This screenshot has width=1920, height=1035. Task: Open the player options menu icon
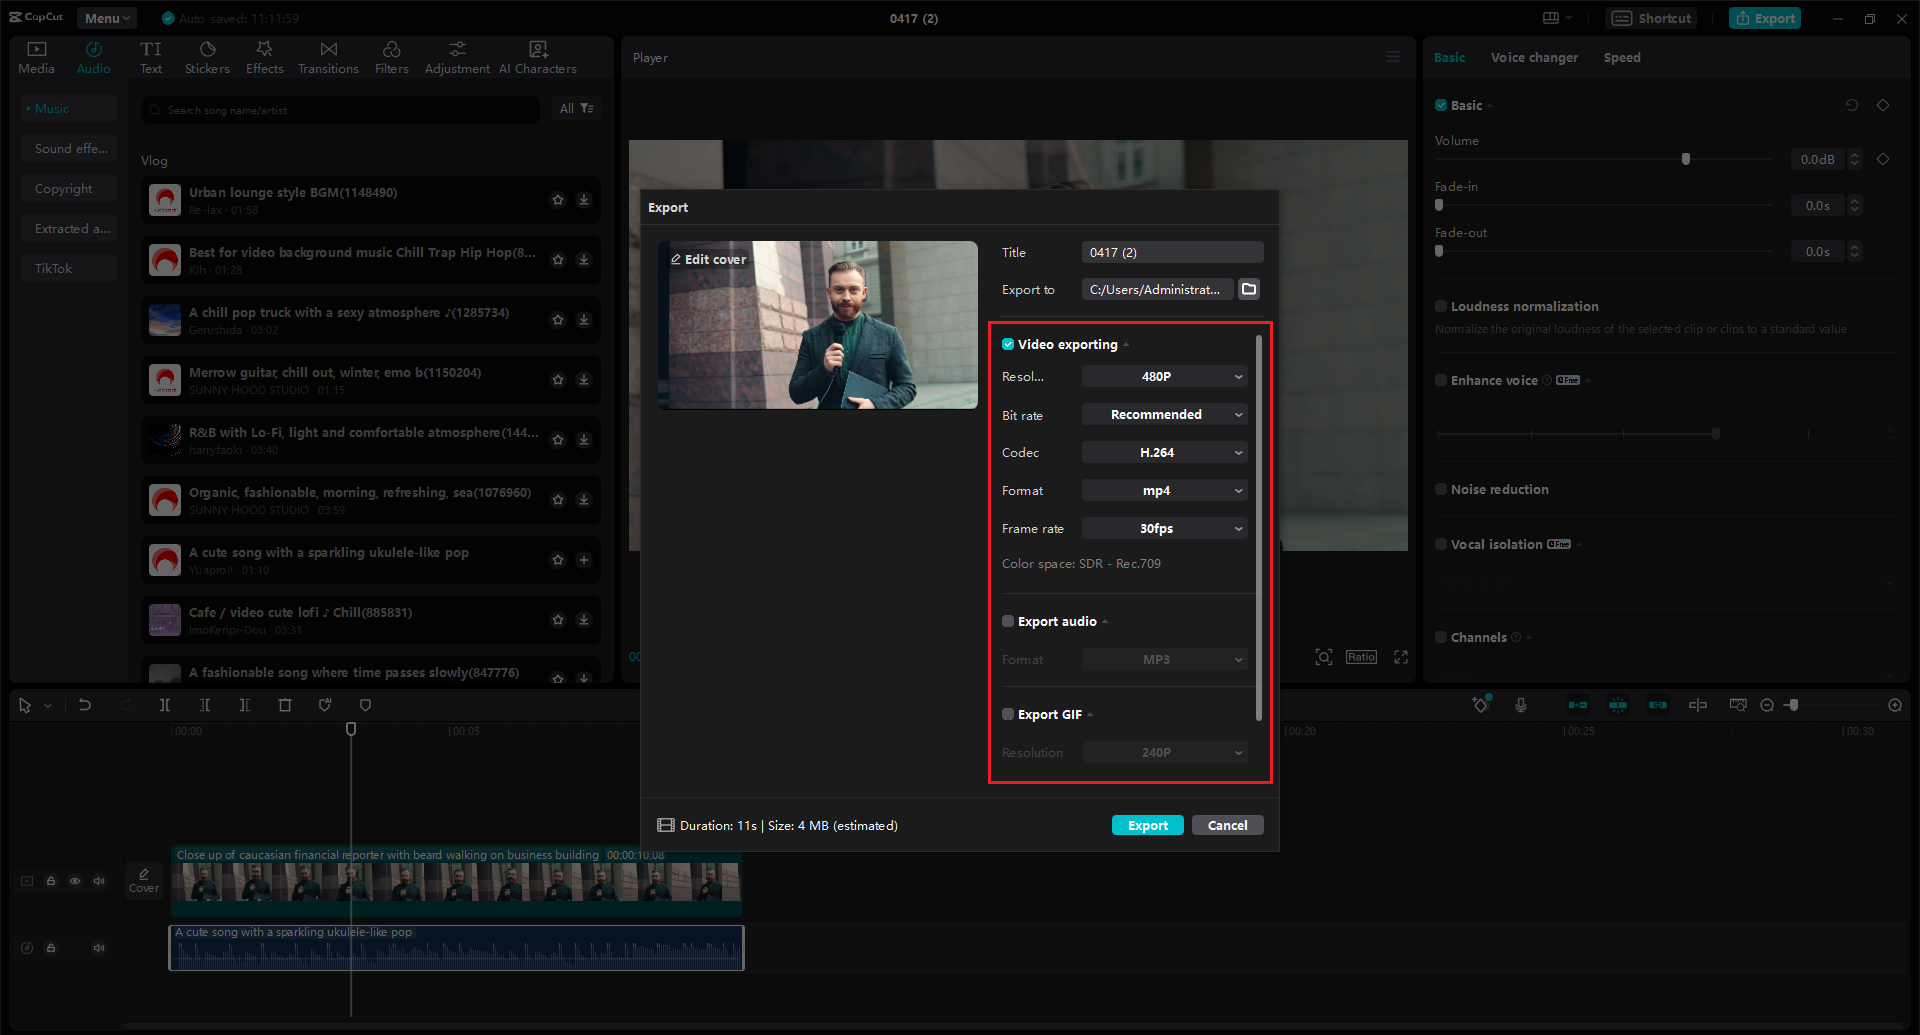point(1393,57)
